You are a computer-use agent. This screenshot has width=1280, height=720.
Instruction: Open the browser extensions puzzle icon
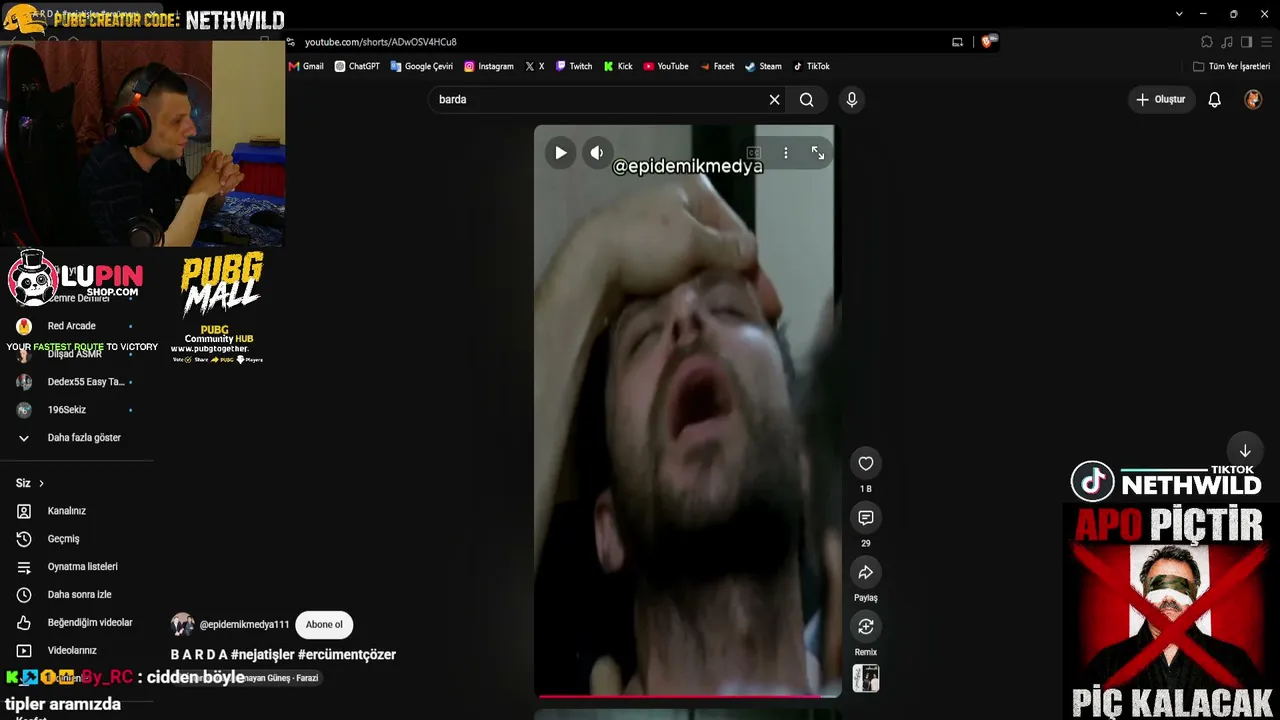1207,42
